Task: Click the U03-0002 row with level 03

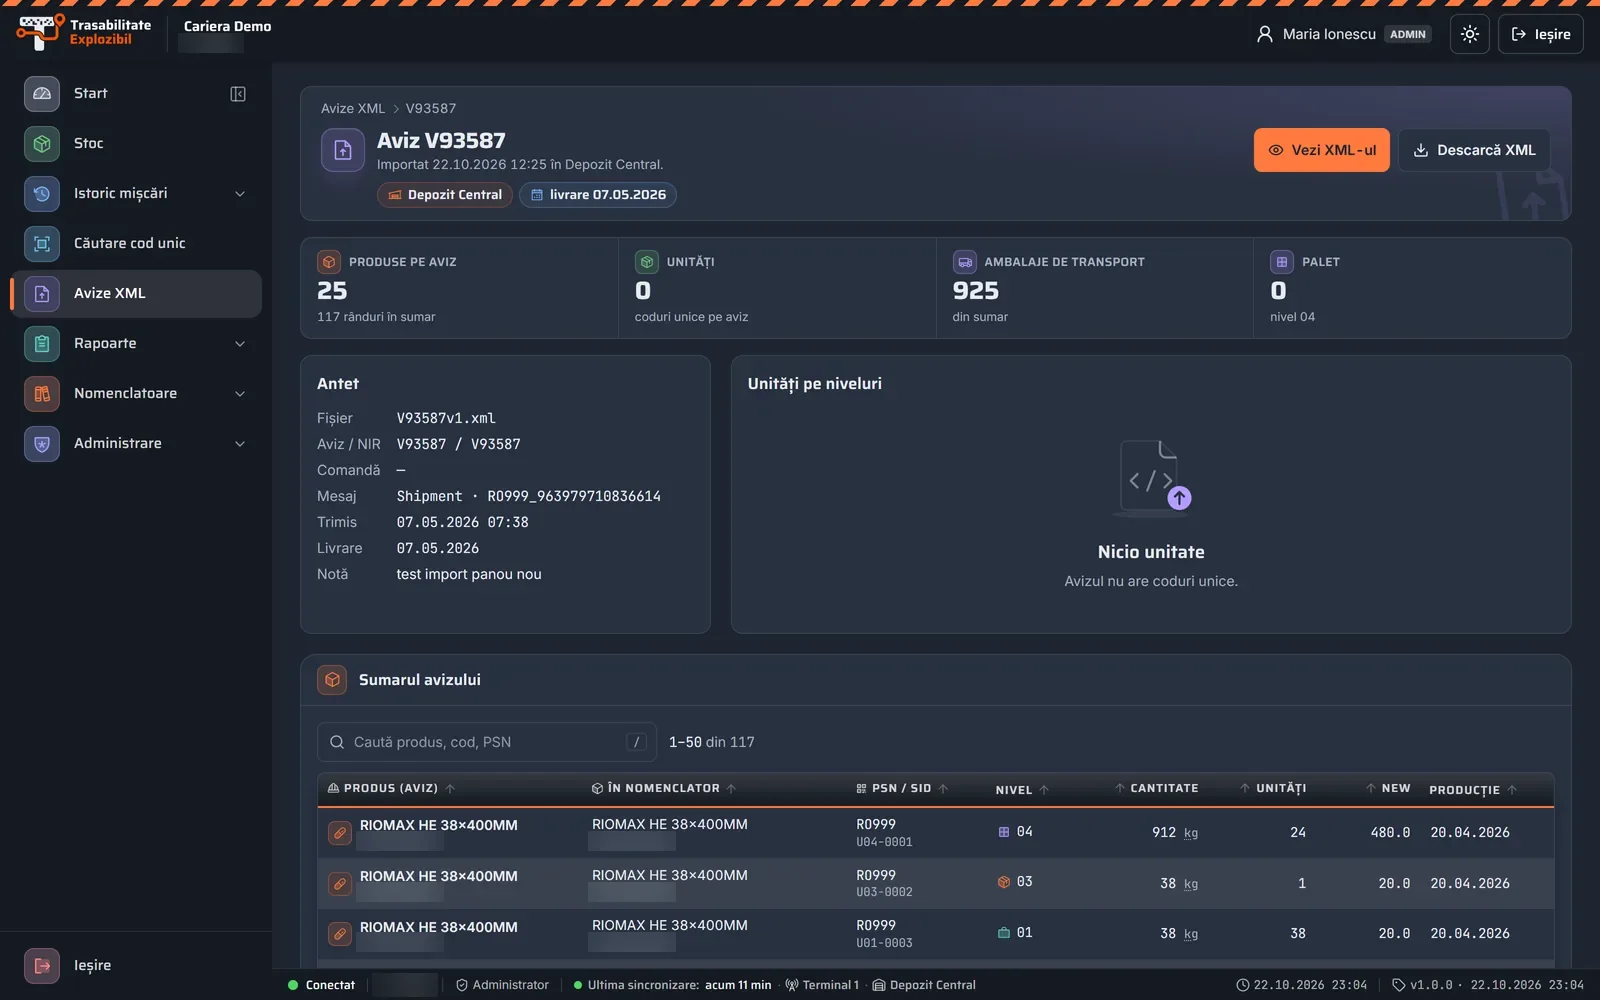Action: 936,883
